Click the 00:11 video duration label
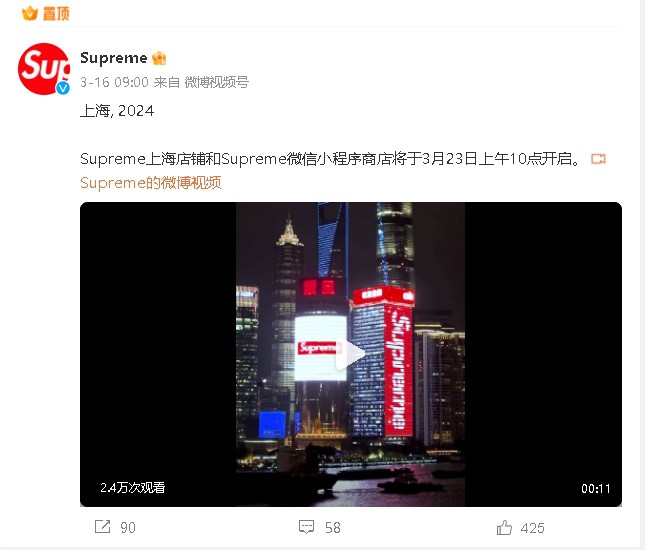This screenshot has height=550, width=645. [596, 489]
